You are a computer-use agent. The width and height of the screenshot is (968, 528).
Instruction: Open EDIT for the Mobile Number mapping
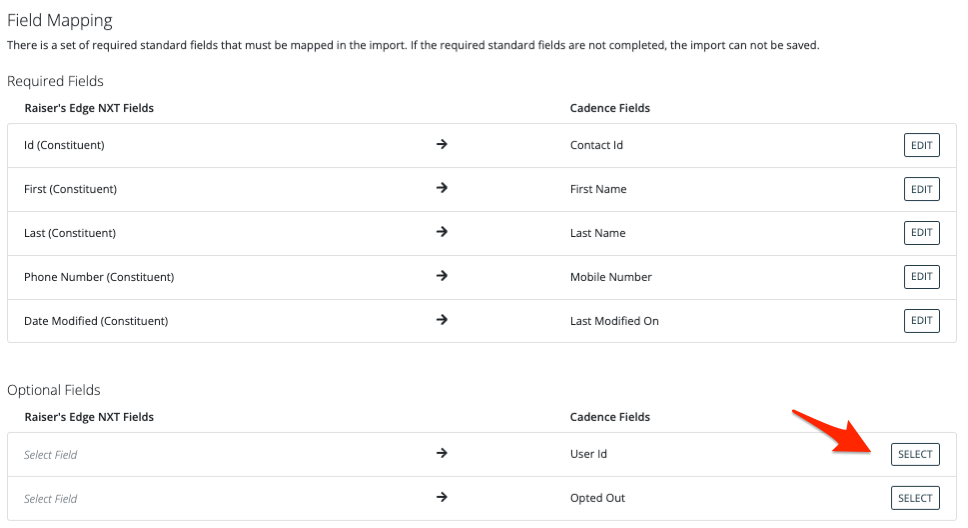tap(921, 277)
